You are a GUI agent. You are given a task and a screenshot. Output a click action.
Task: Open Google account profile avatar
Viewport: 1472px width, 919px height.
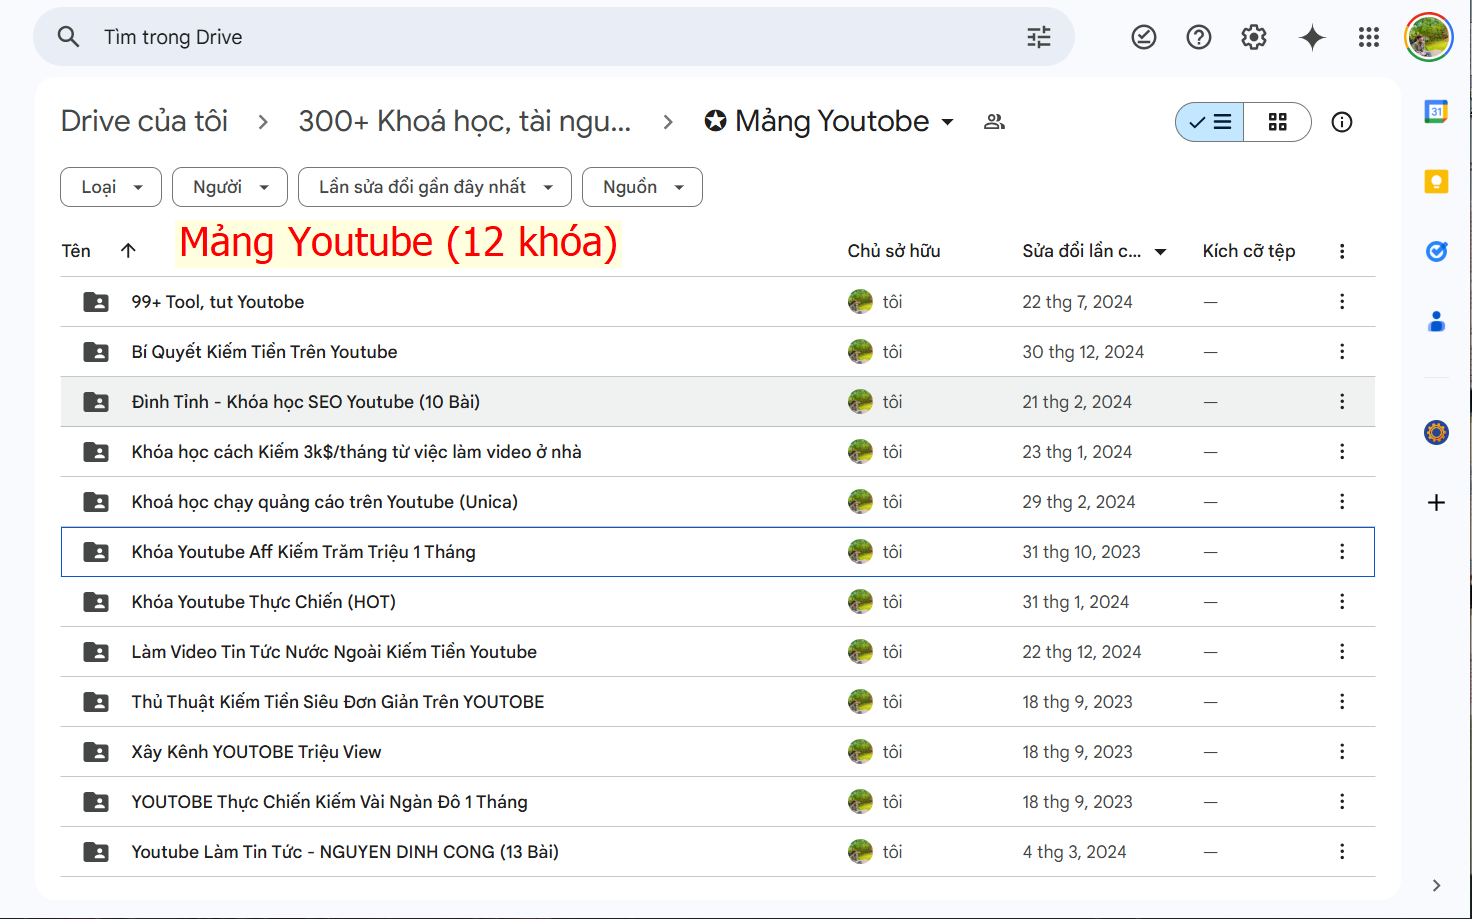[x=1429, y=37]
